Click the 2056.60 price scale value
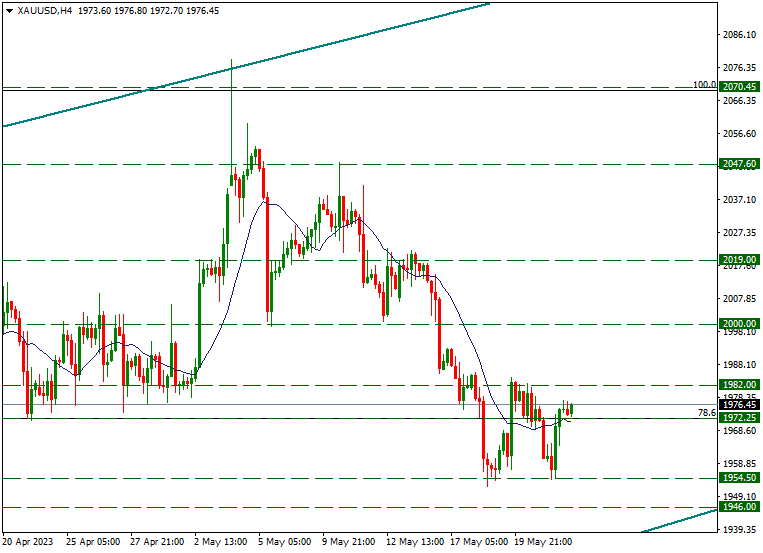 740,133
